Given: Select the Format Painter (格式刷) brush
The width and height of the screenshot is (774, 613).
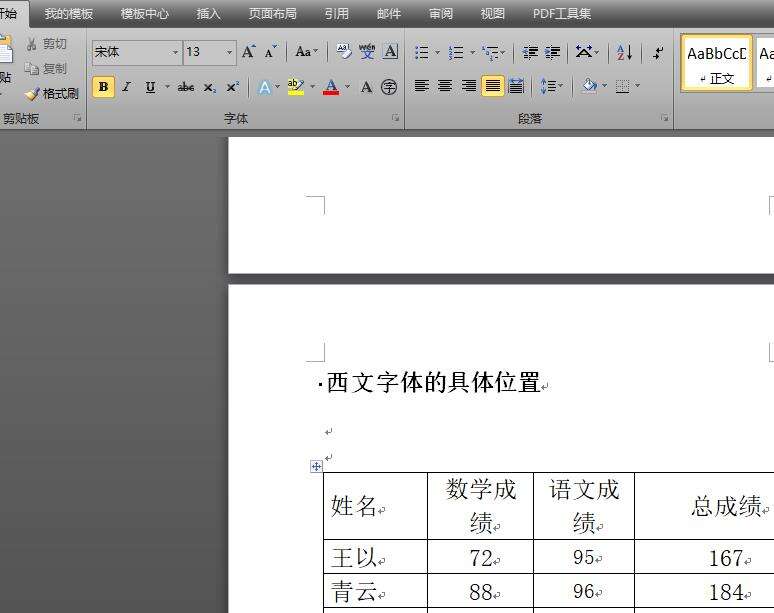Looking at the screenshot, I should (32, 93).
